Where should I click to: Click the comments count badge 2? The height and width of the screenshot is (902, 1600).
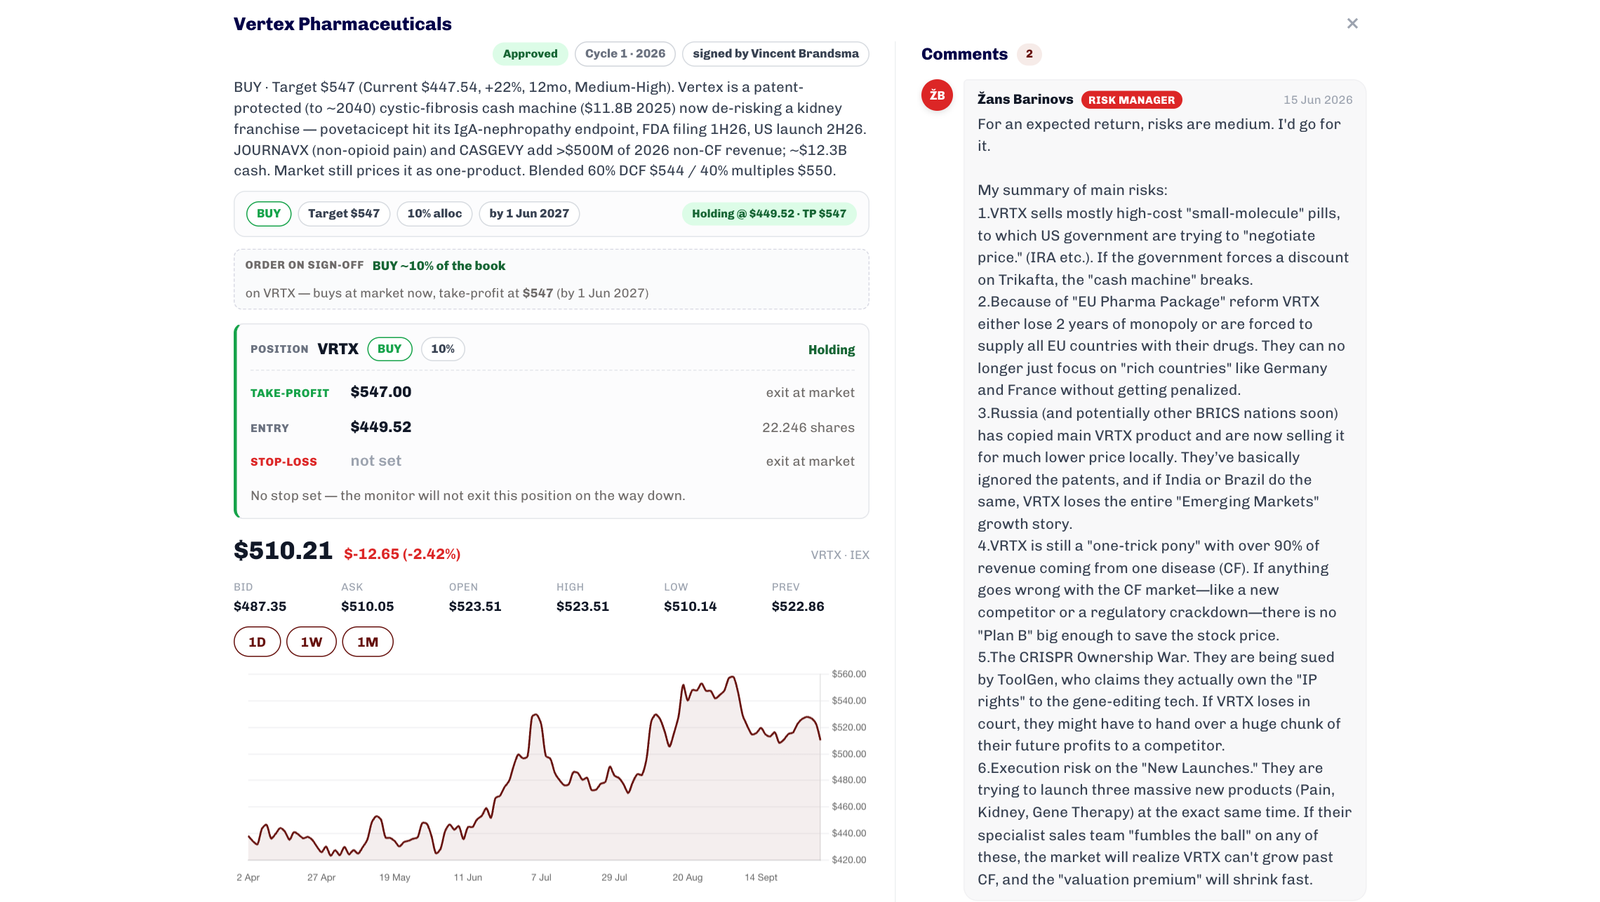point(1029,54)
